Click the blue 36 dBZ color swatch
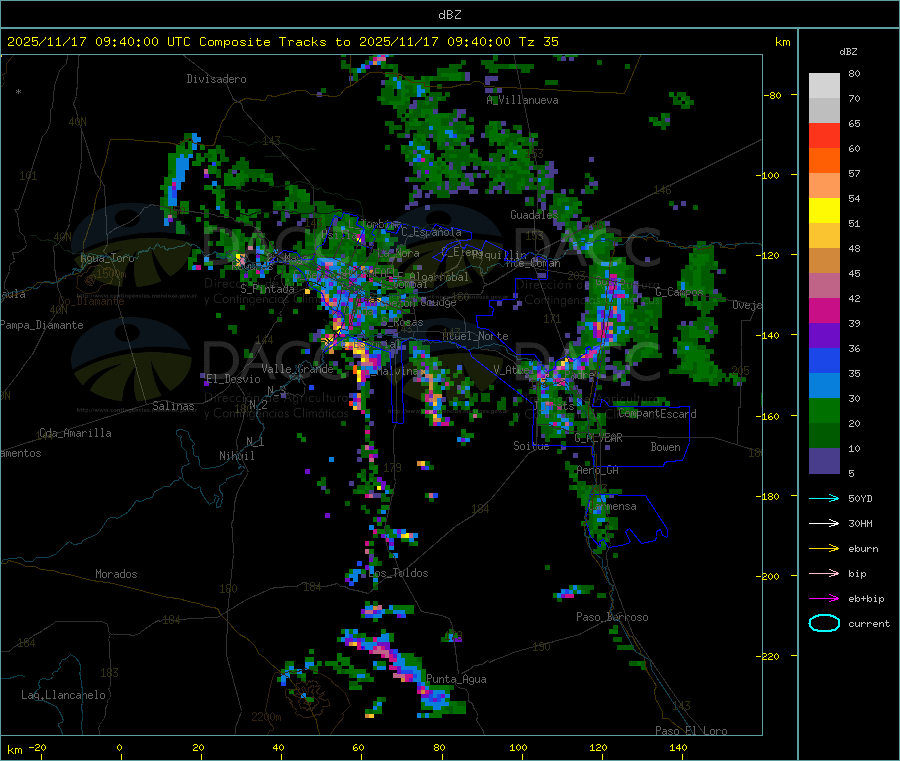Image resolution: width=900 pixels, height=761 pixels. point(824,360)
